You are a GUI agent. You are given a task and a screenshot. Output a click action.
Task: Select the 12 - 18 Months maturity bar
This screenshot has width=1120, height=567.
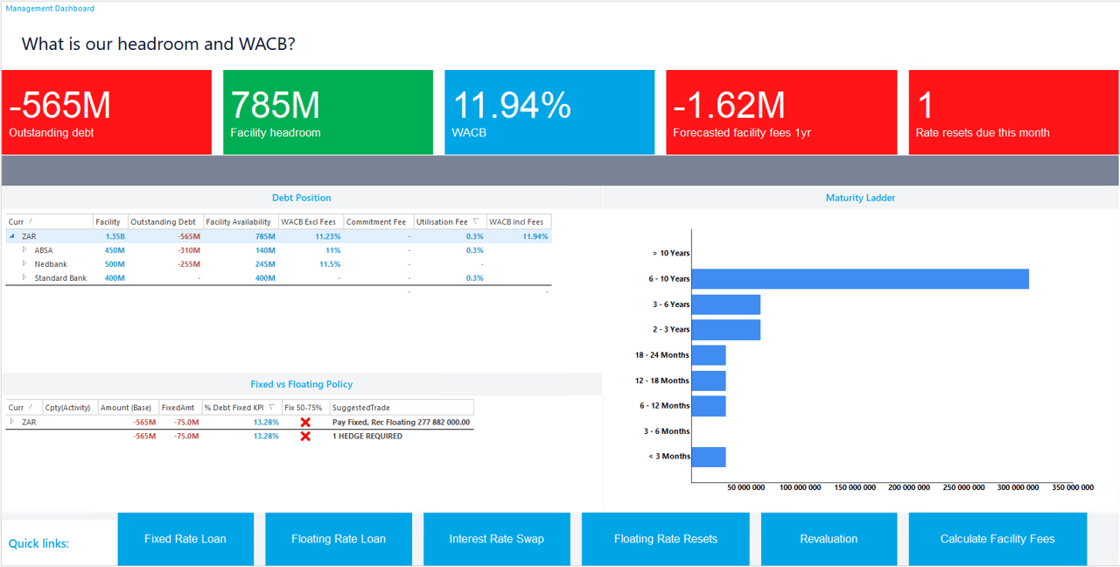click(x=709, y=381)
